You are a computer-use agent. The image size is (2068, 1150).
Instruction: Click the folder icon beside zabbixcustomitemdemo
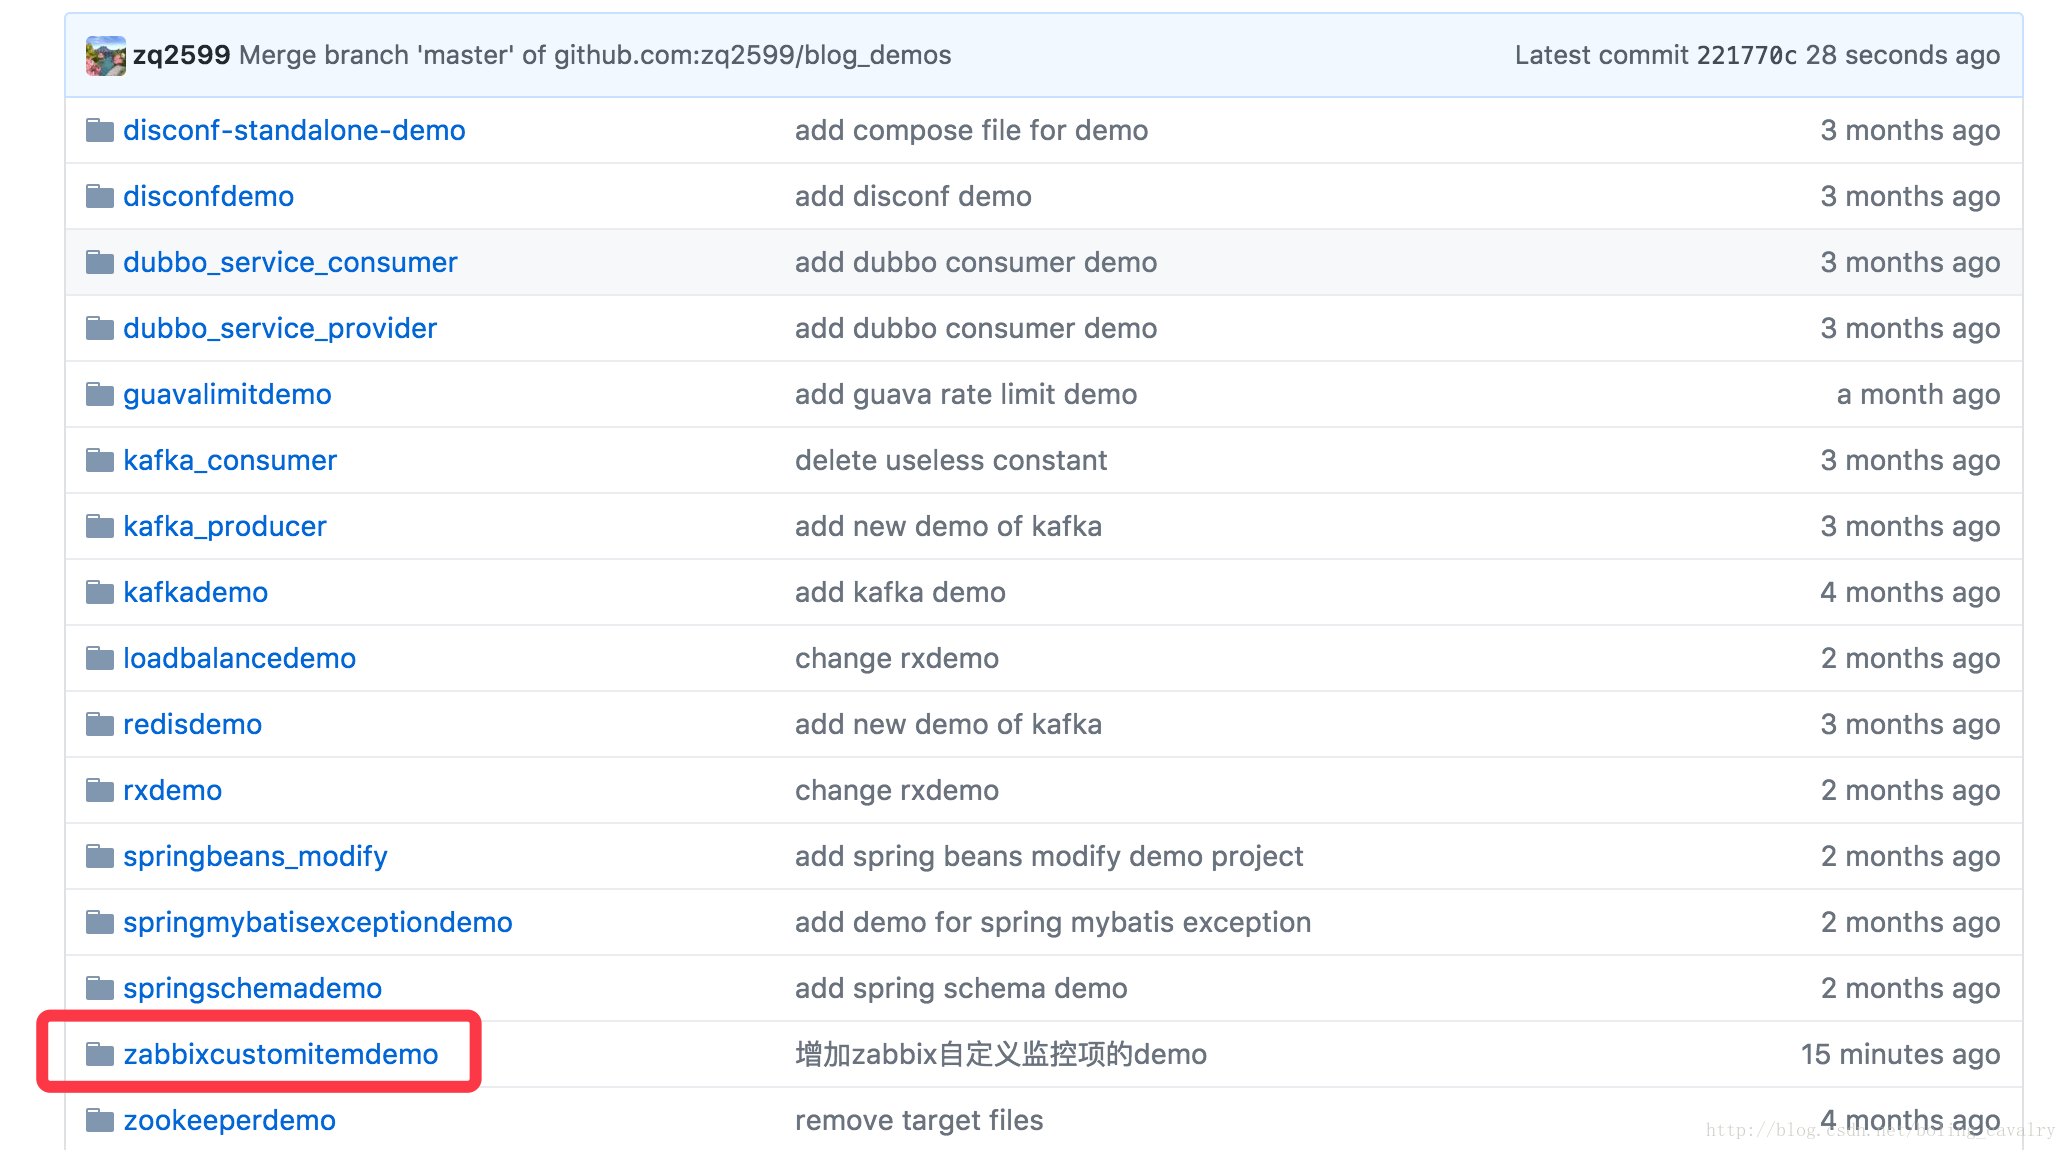[99, 1054]
